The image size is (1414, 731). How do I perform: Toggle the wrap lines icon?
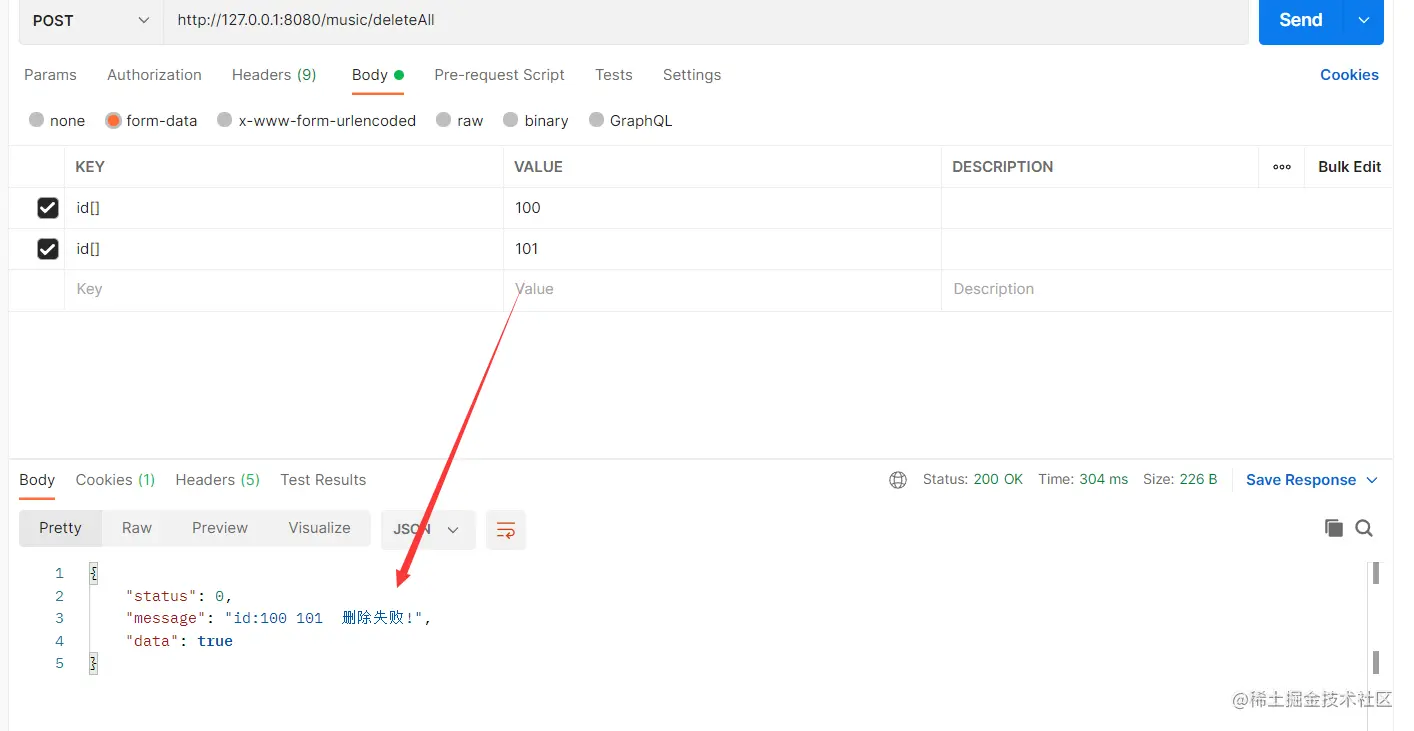click(506, 529)
